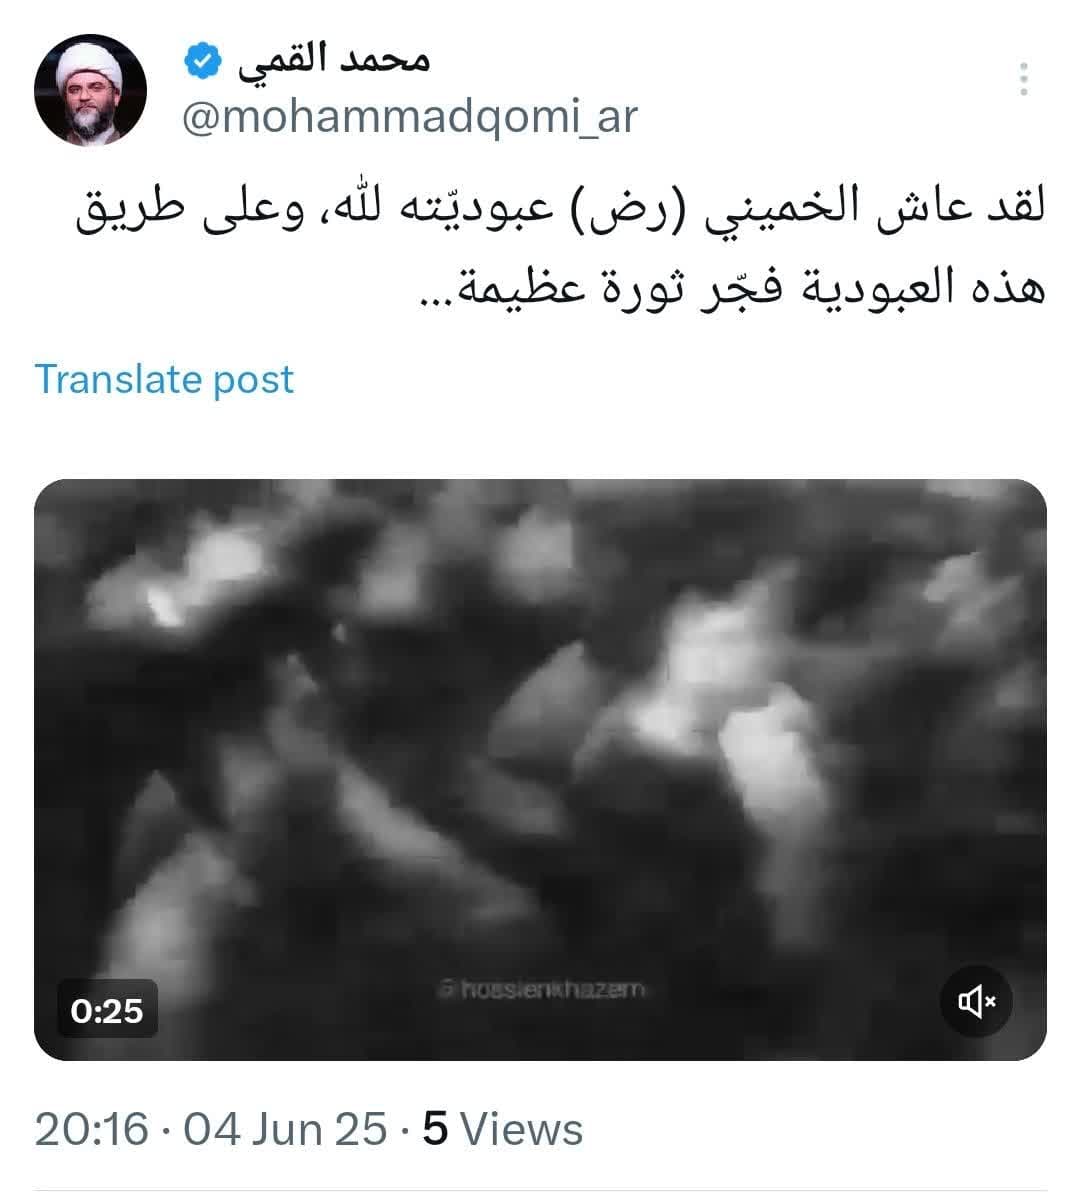Image resolution: width=1080 pixels, height=1196 pixels.
Task: Select the display name محمد القمي
Action: [334, 61]
